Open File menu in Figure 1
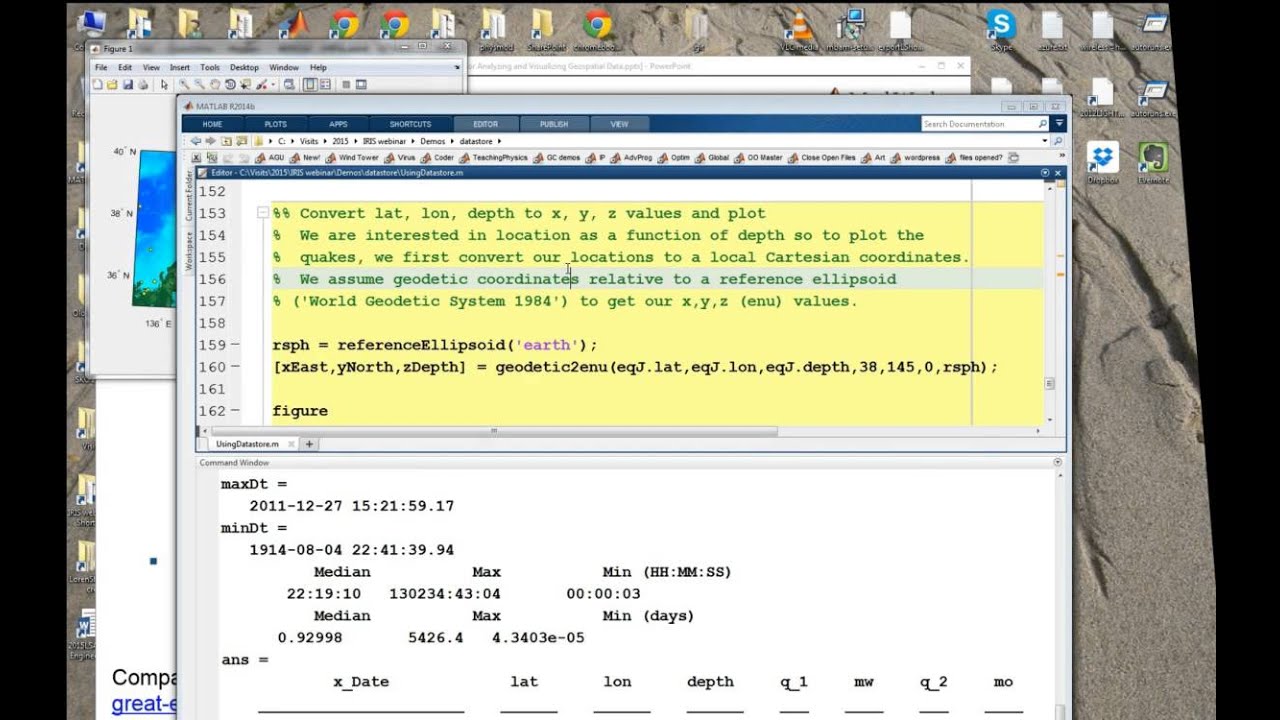The height and width of the screenshot is (720, 1280). coord(101,68)
